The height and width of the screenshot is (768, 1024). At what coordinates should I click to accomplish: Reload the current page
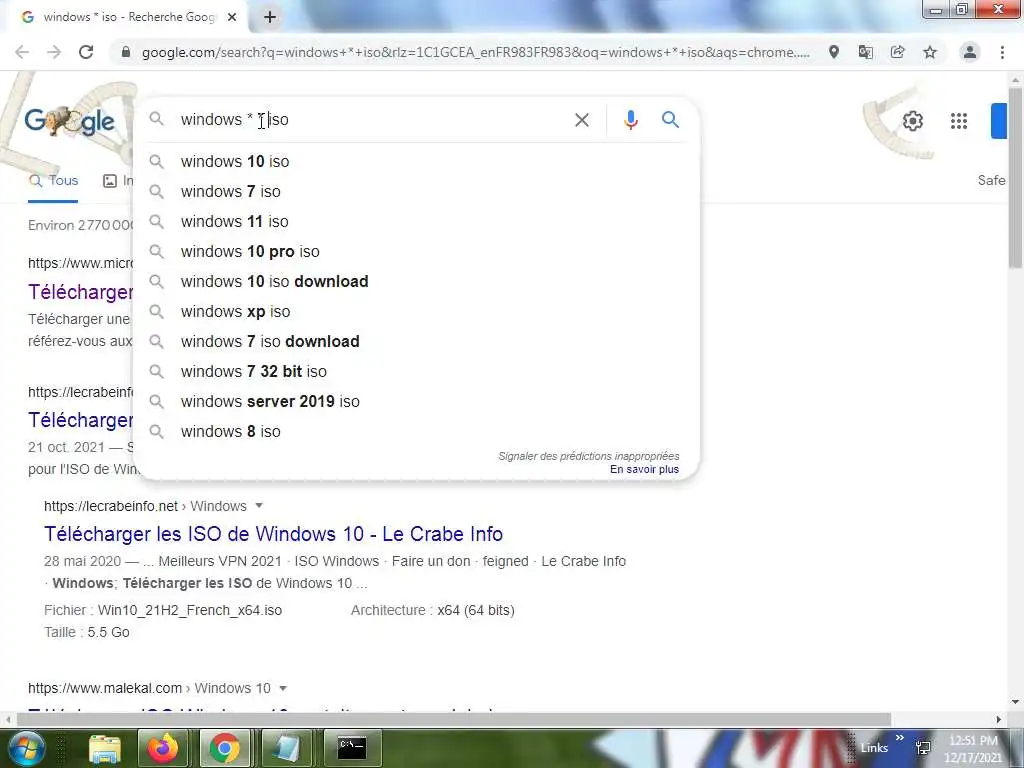(x=86, y=52)
